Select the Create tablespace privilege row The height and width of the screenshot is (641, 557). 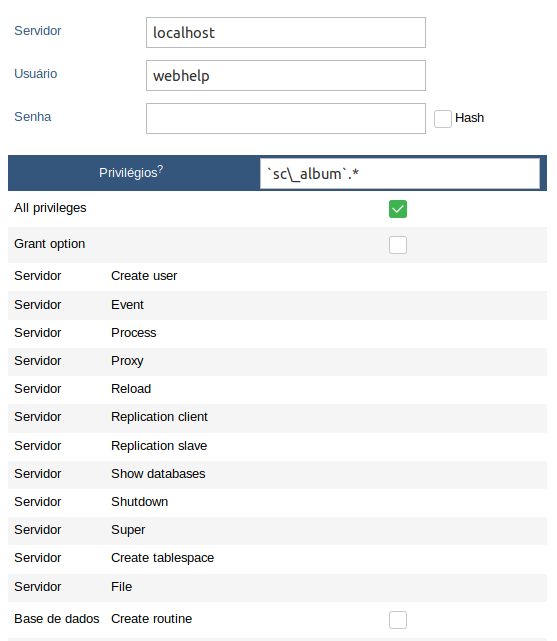(x=277, y=559)
